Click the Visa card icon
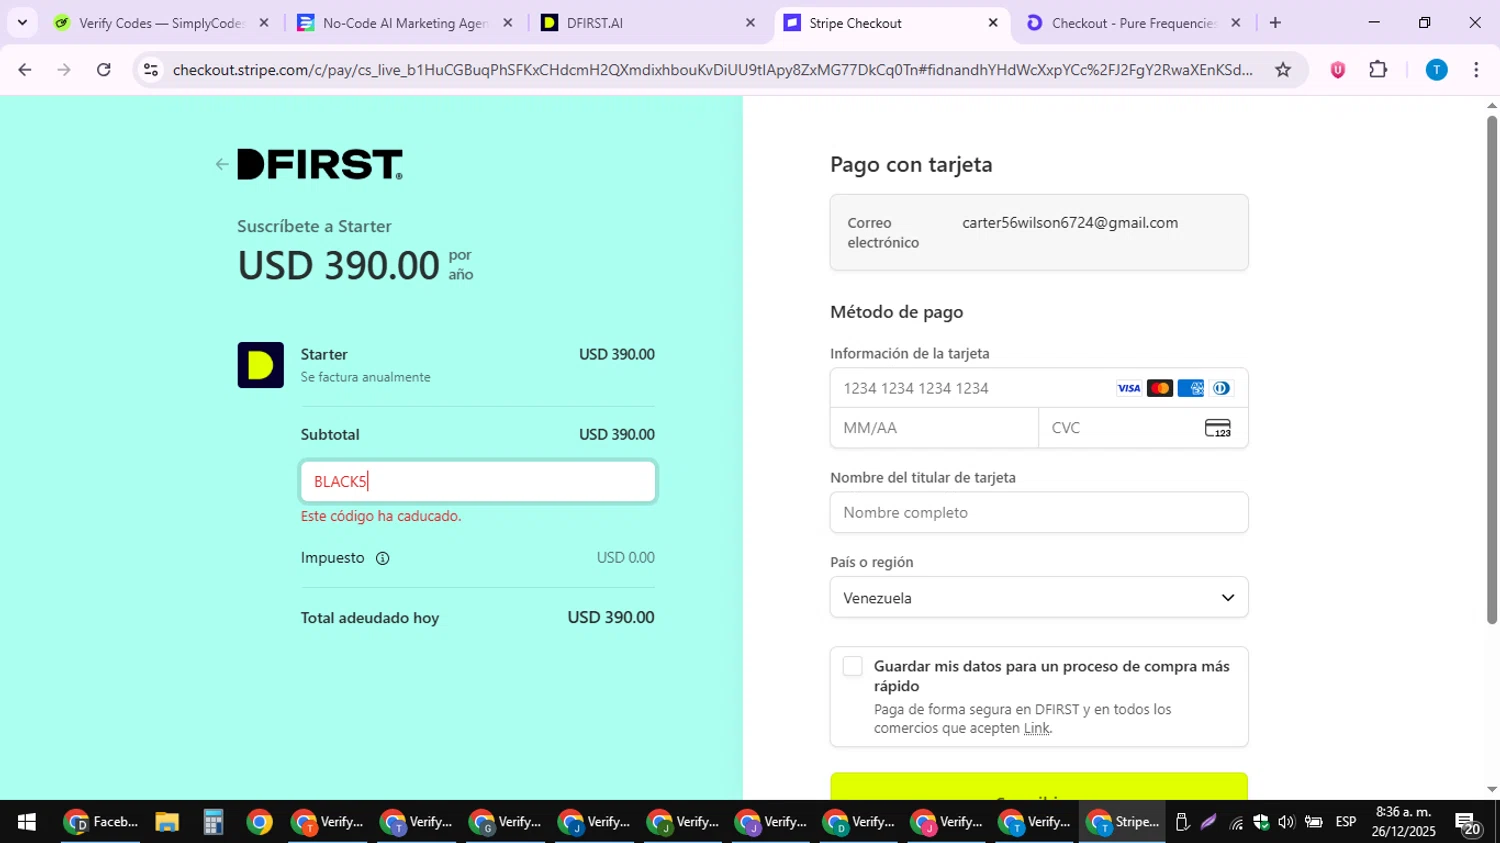1500x843 pixels. (x=1129, y=388)
